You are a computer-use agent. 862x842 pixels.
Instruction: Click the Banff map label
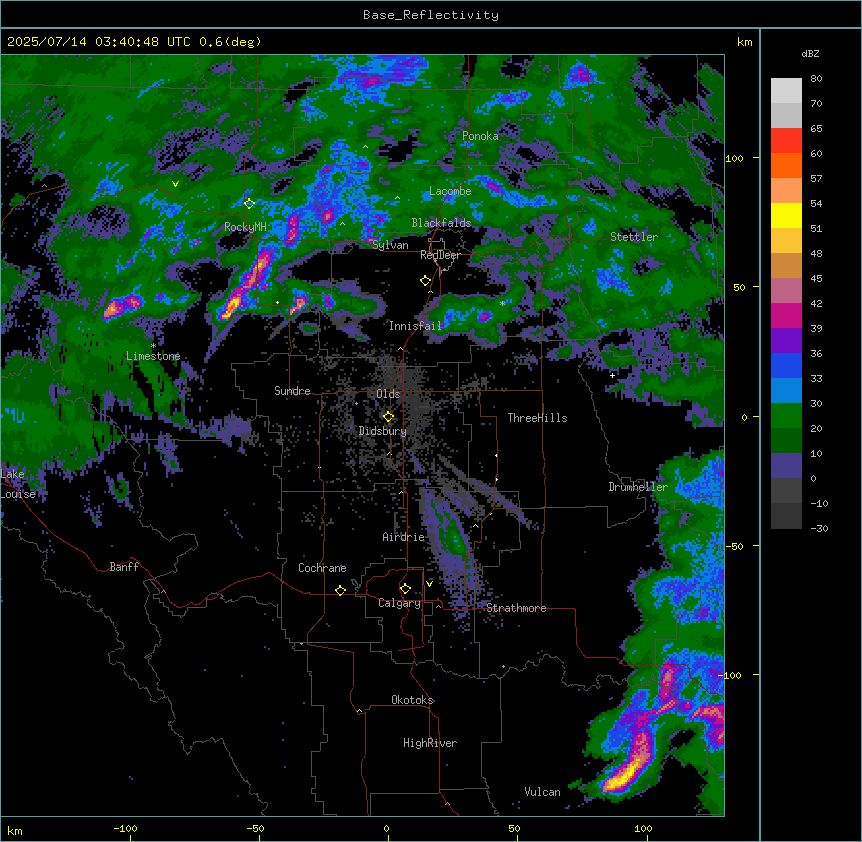click(x=124, y=567)
